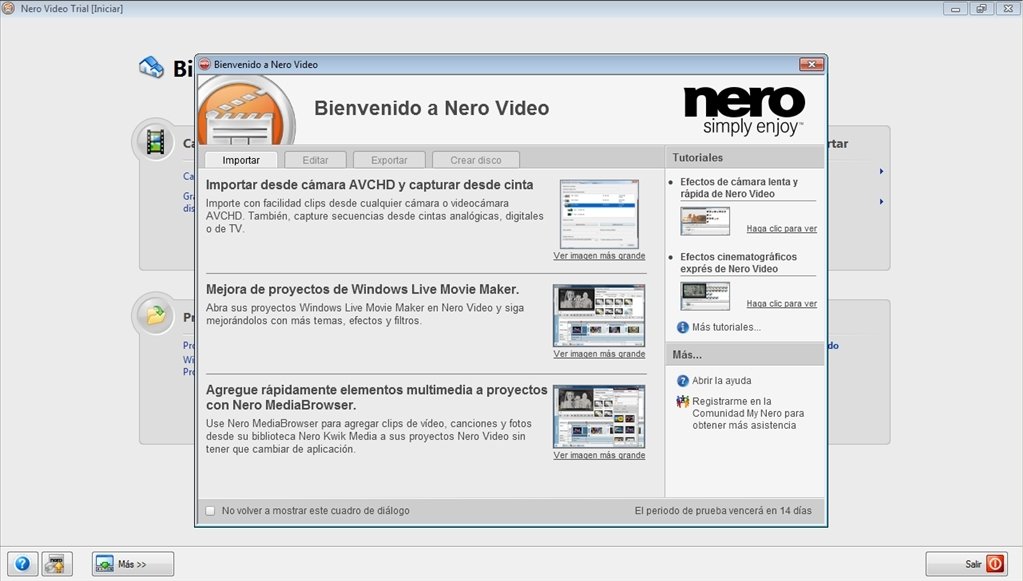This screenshot has height=581, width=1023.
Task: Watch slow-motion effects tutorial via 'Haga clic para ver'
Action: pos(782,229)
